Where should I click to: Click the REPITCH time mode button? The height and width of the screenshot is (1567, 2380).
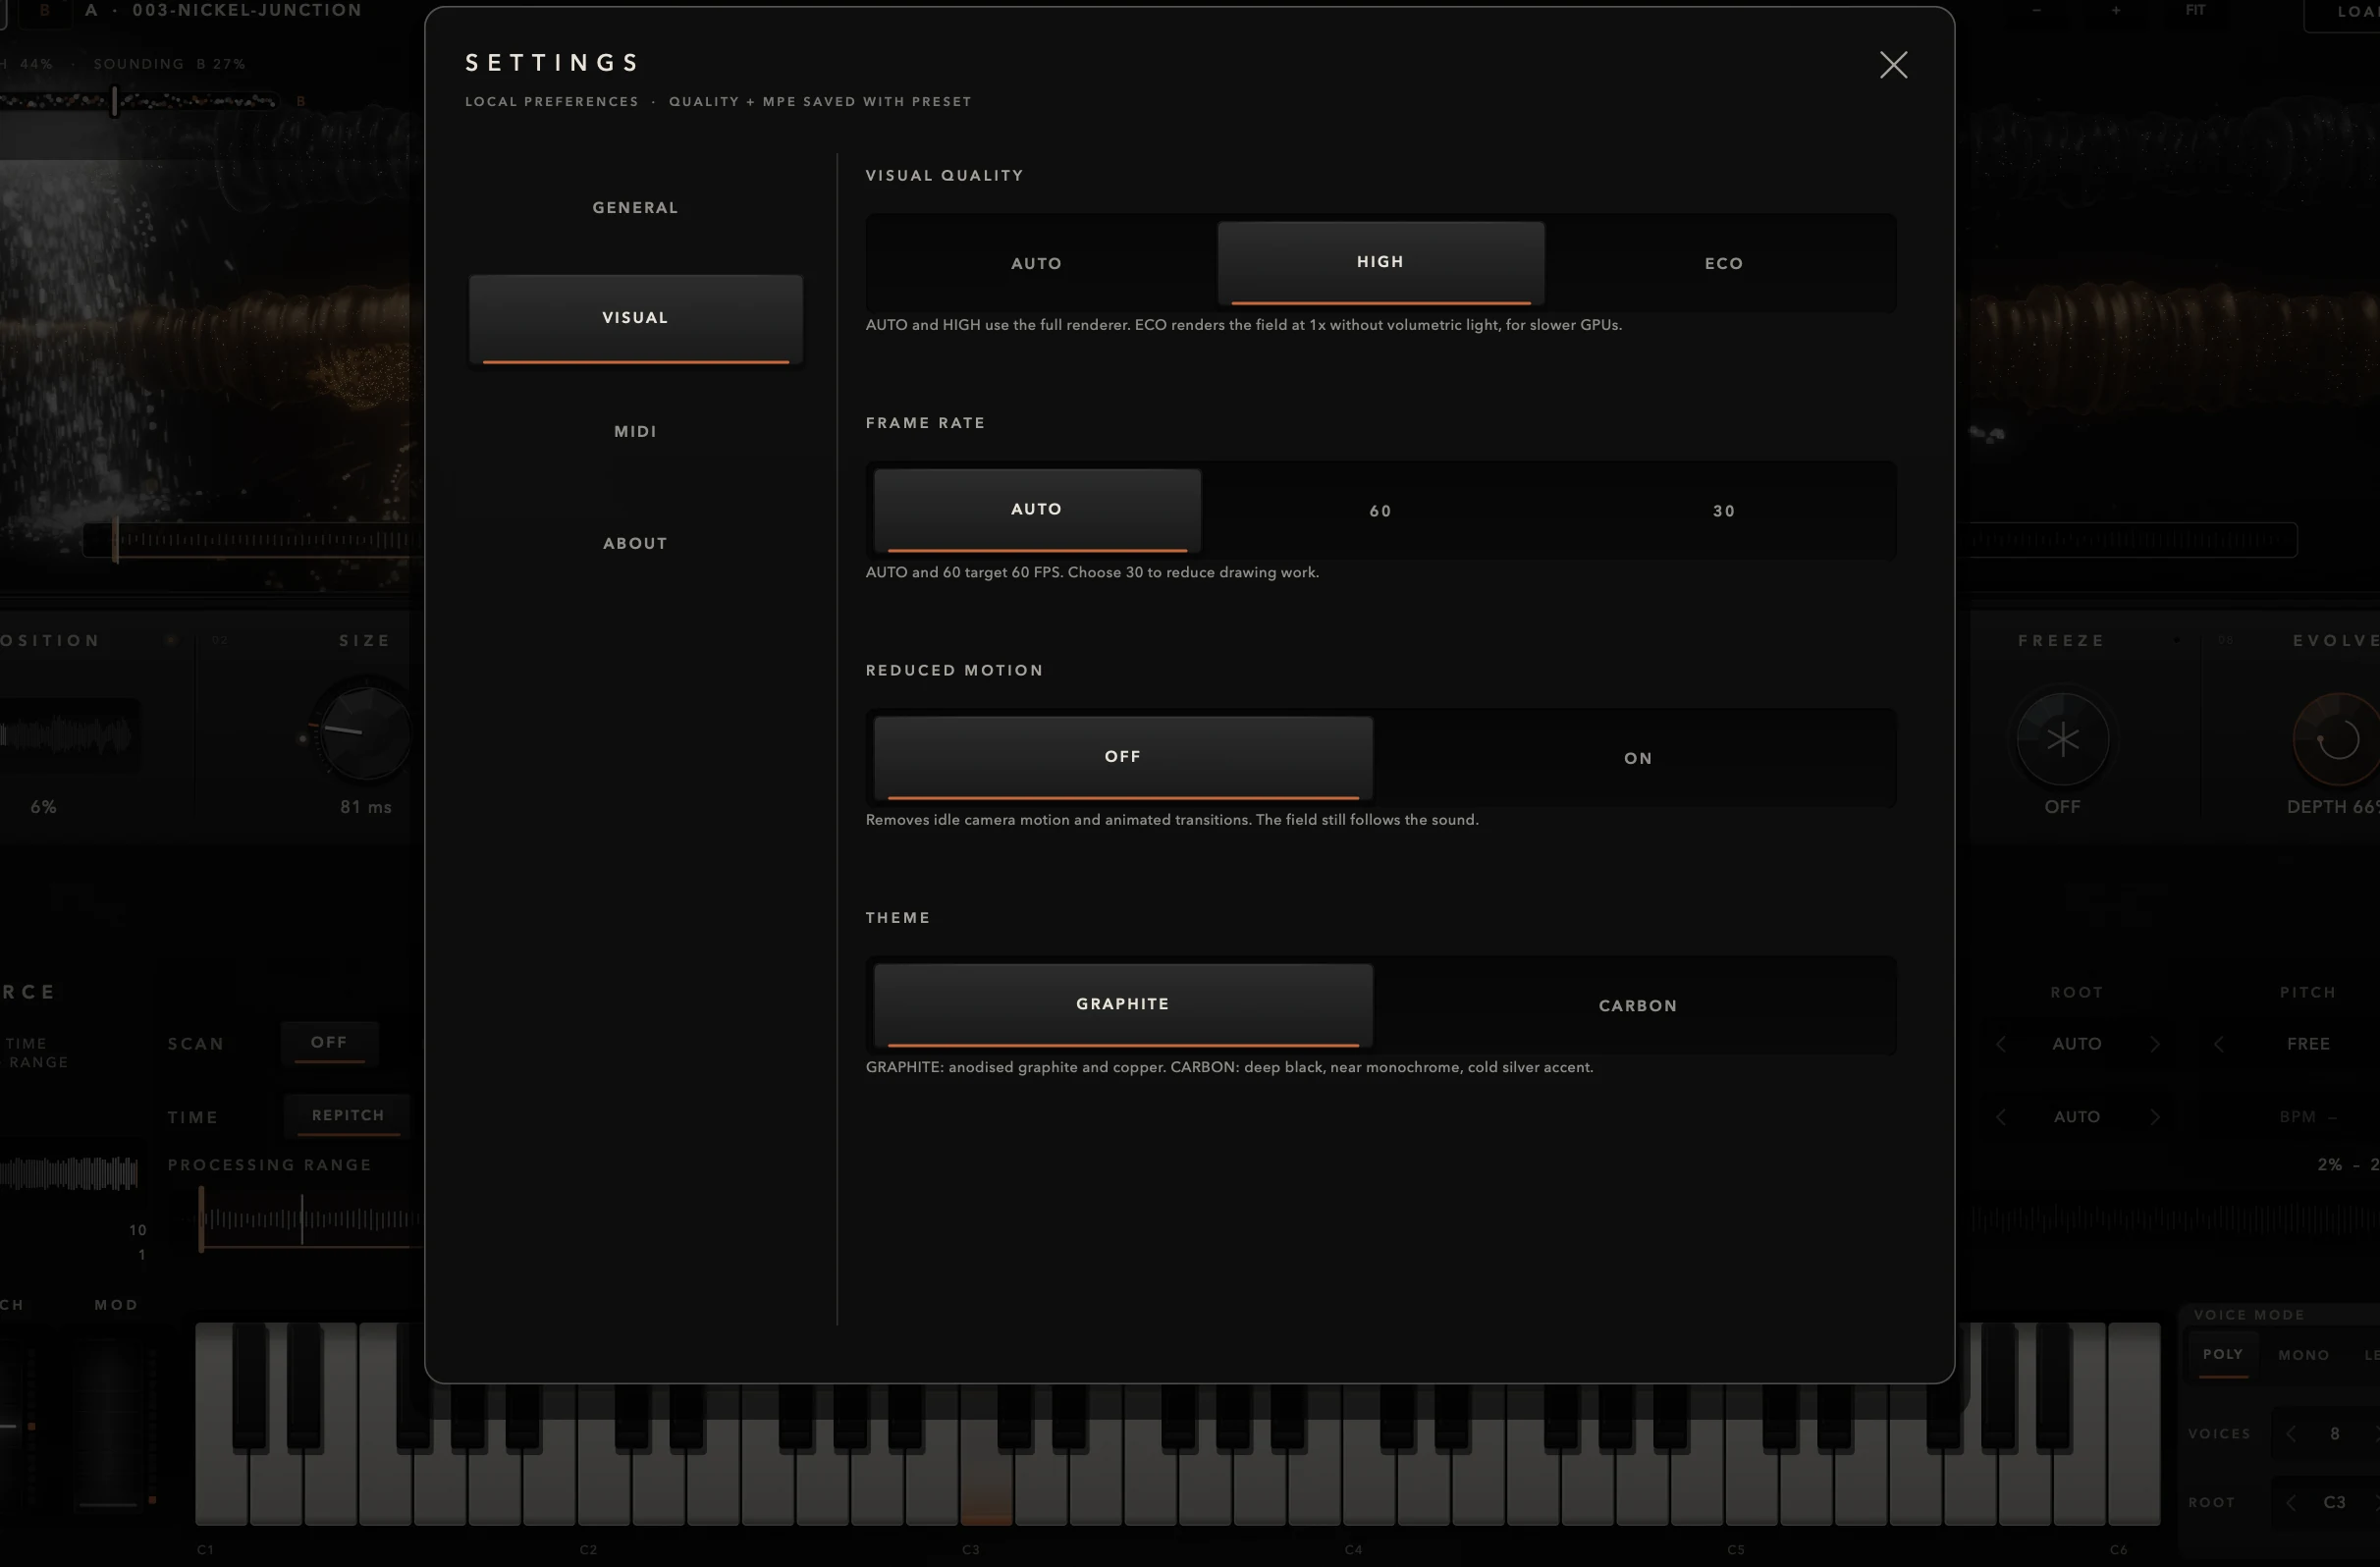(x=347, y=1115)
